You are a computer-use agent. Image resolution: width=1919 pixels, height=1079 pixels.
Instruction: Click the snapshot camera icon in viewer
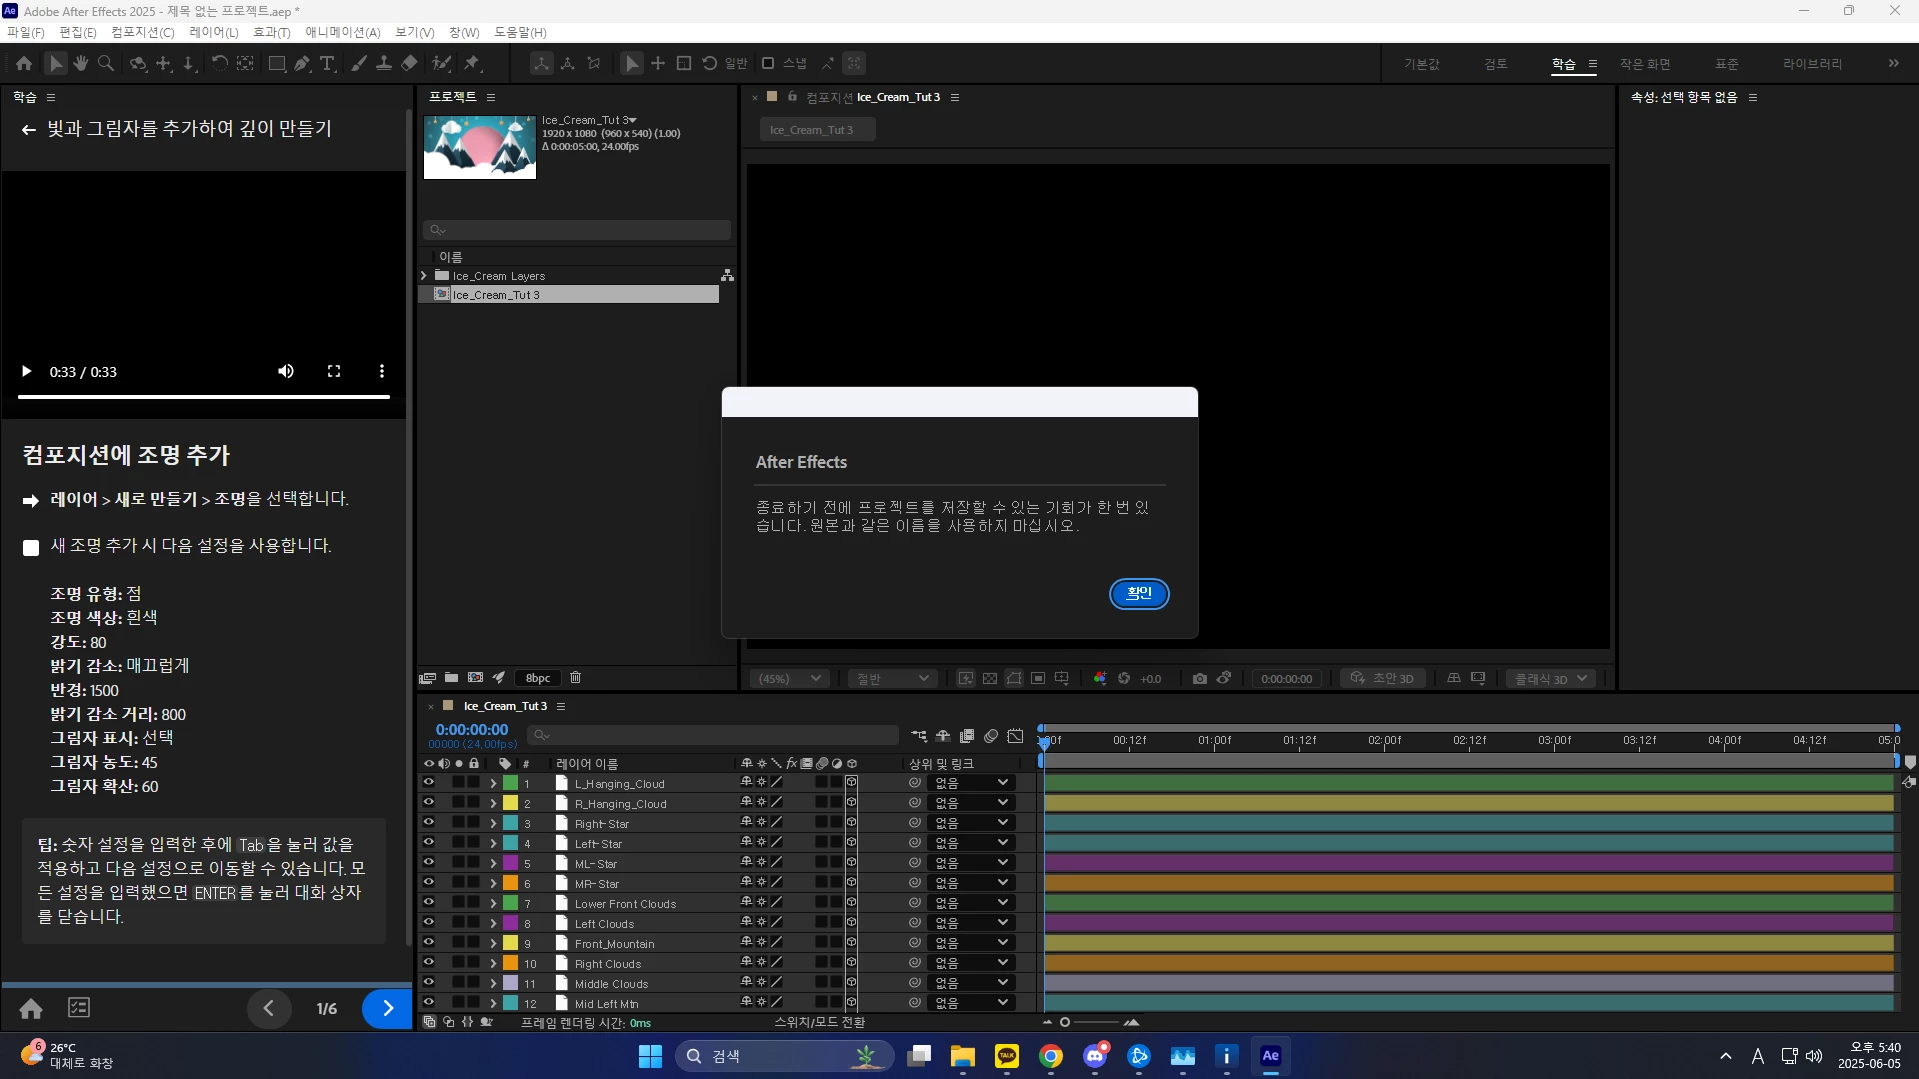[1200, 679]
